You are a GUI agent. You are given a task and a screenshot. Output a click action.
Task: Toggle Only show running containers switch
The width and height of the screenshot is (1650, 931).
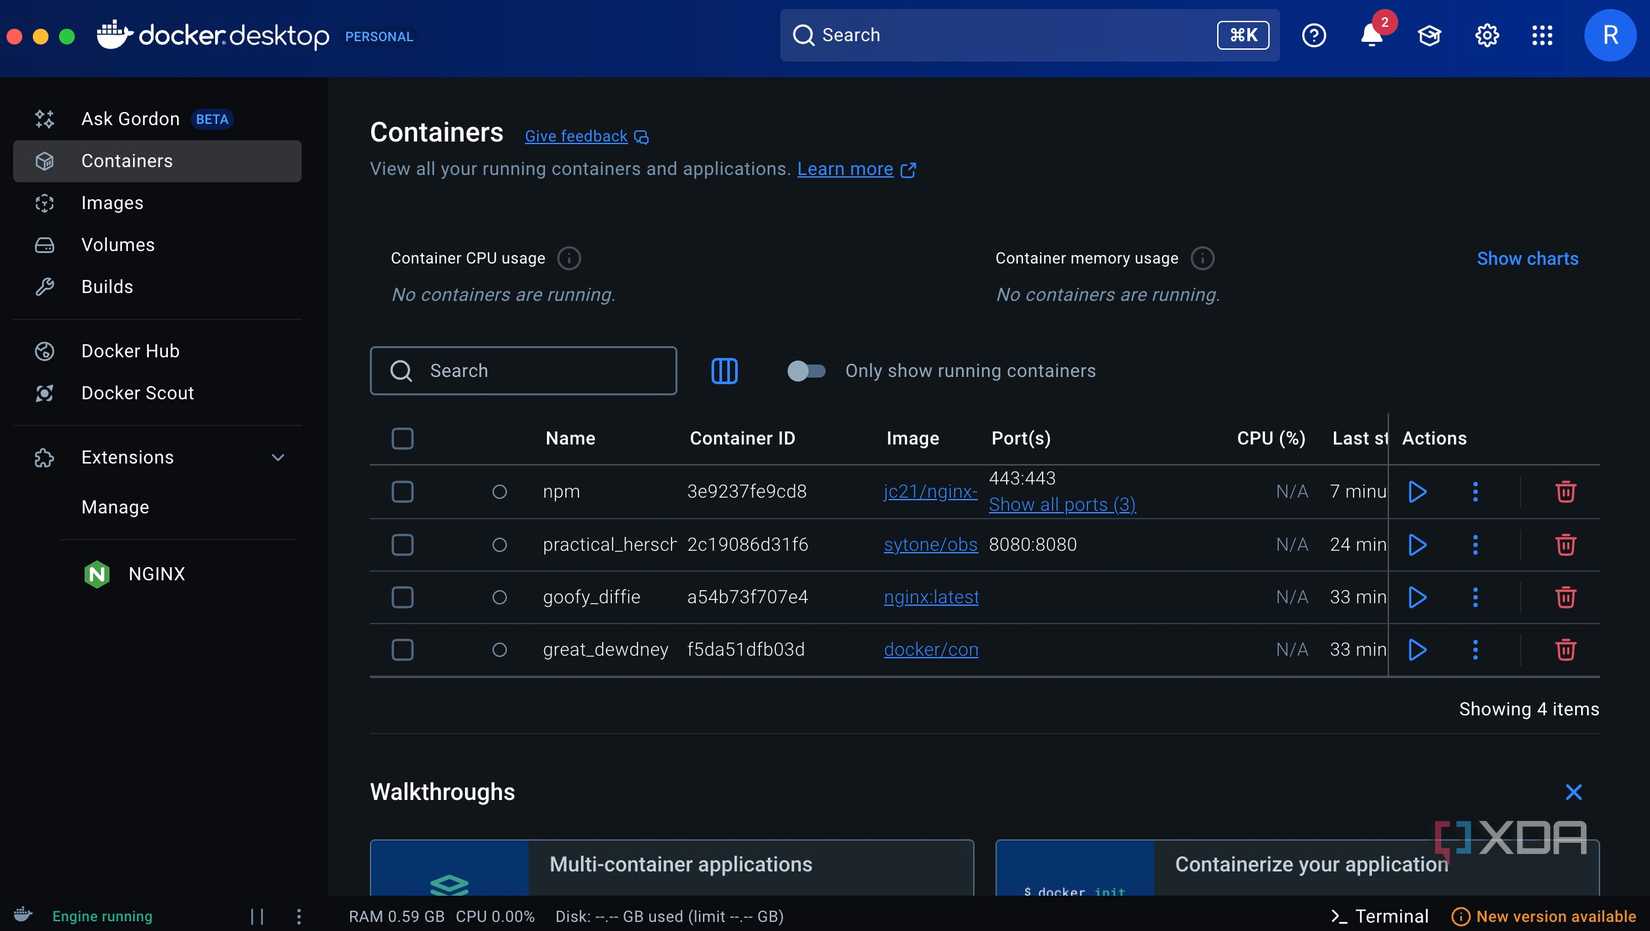806,371
